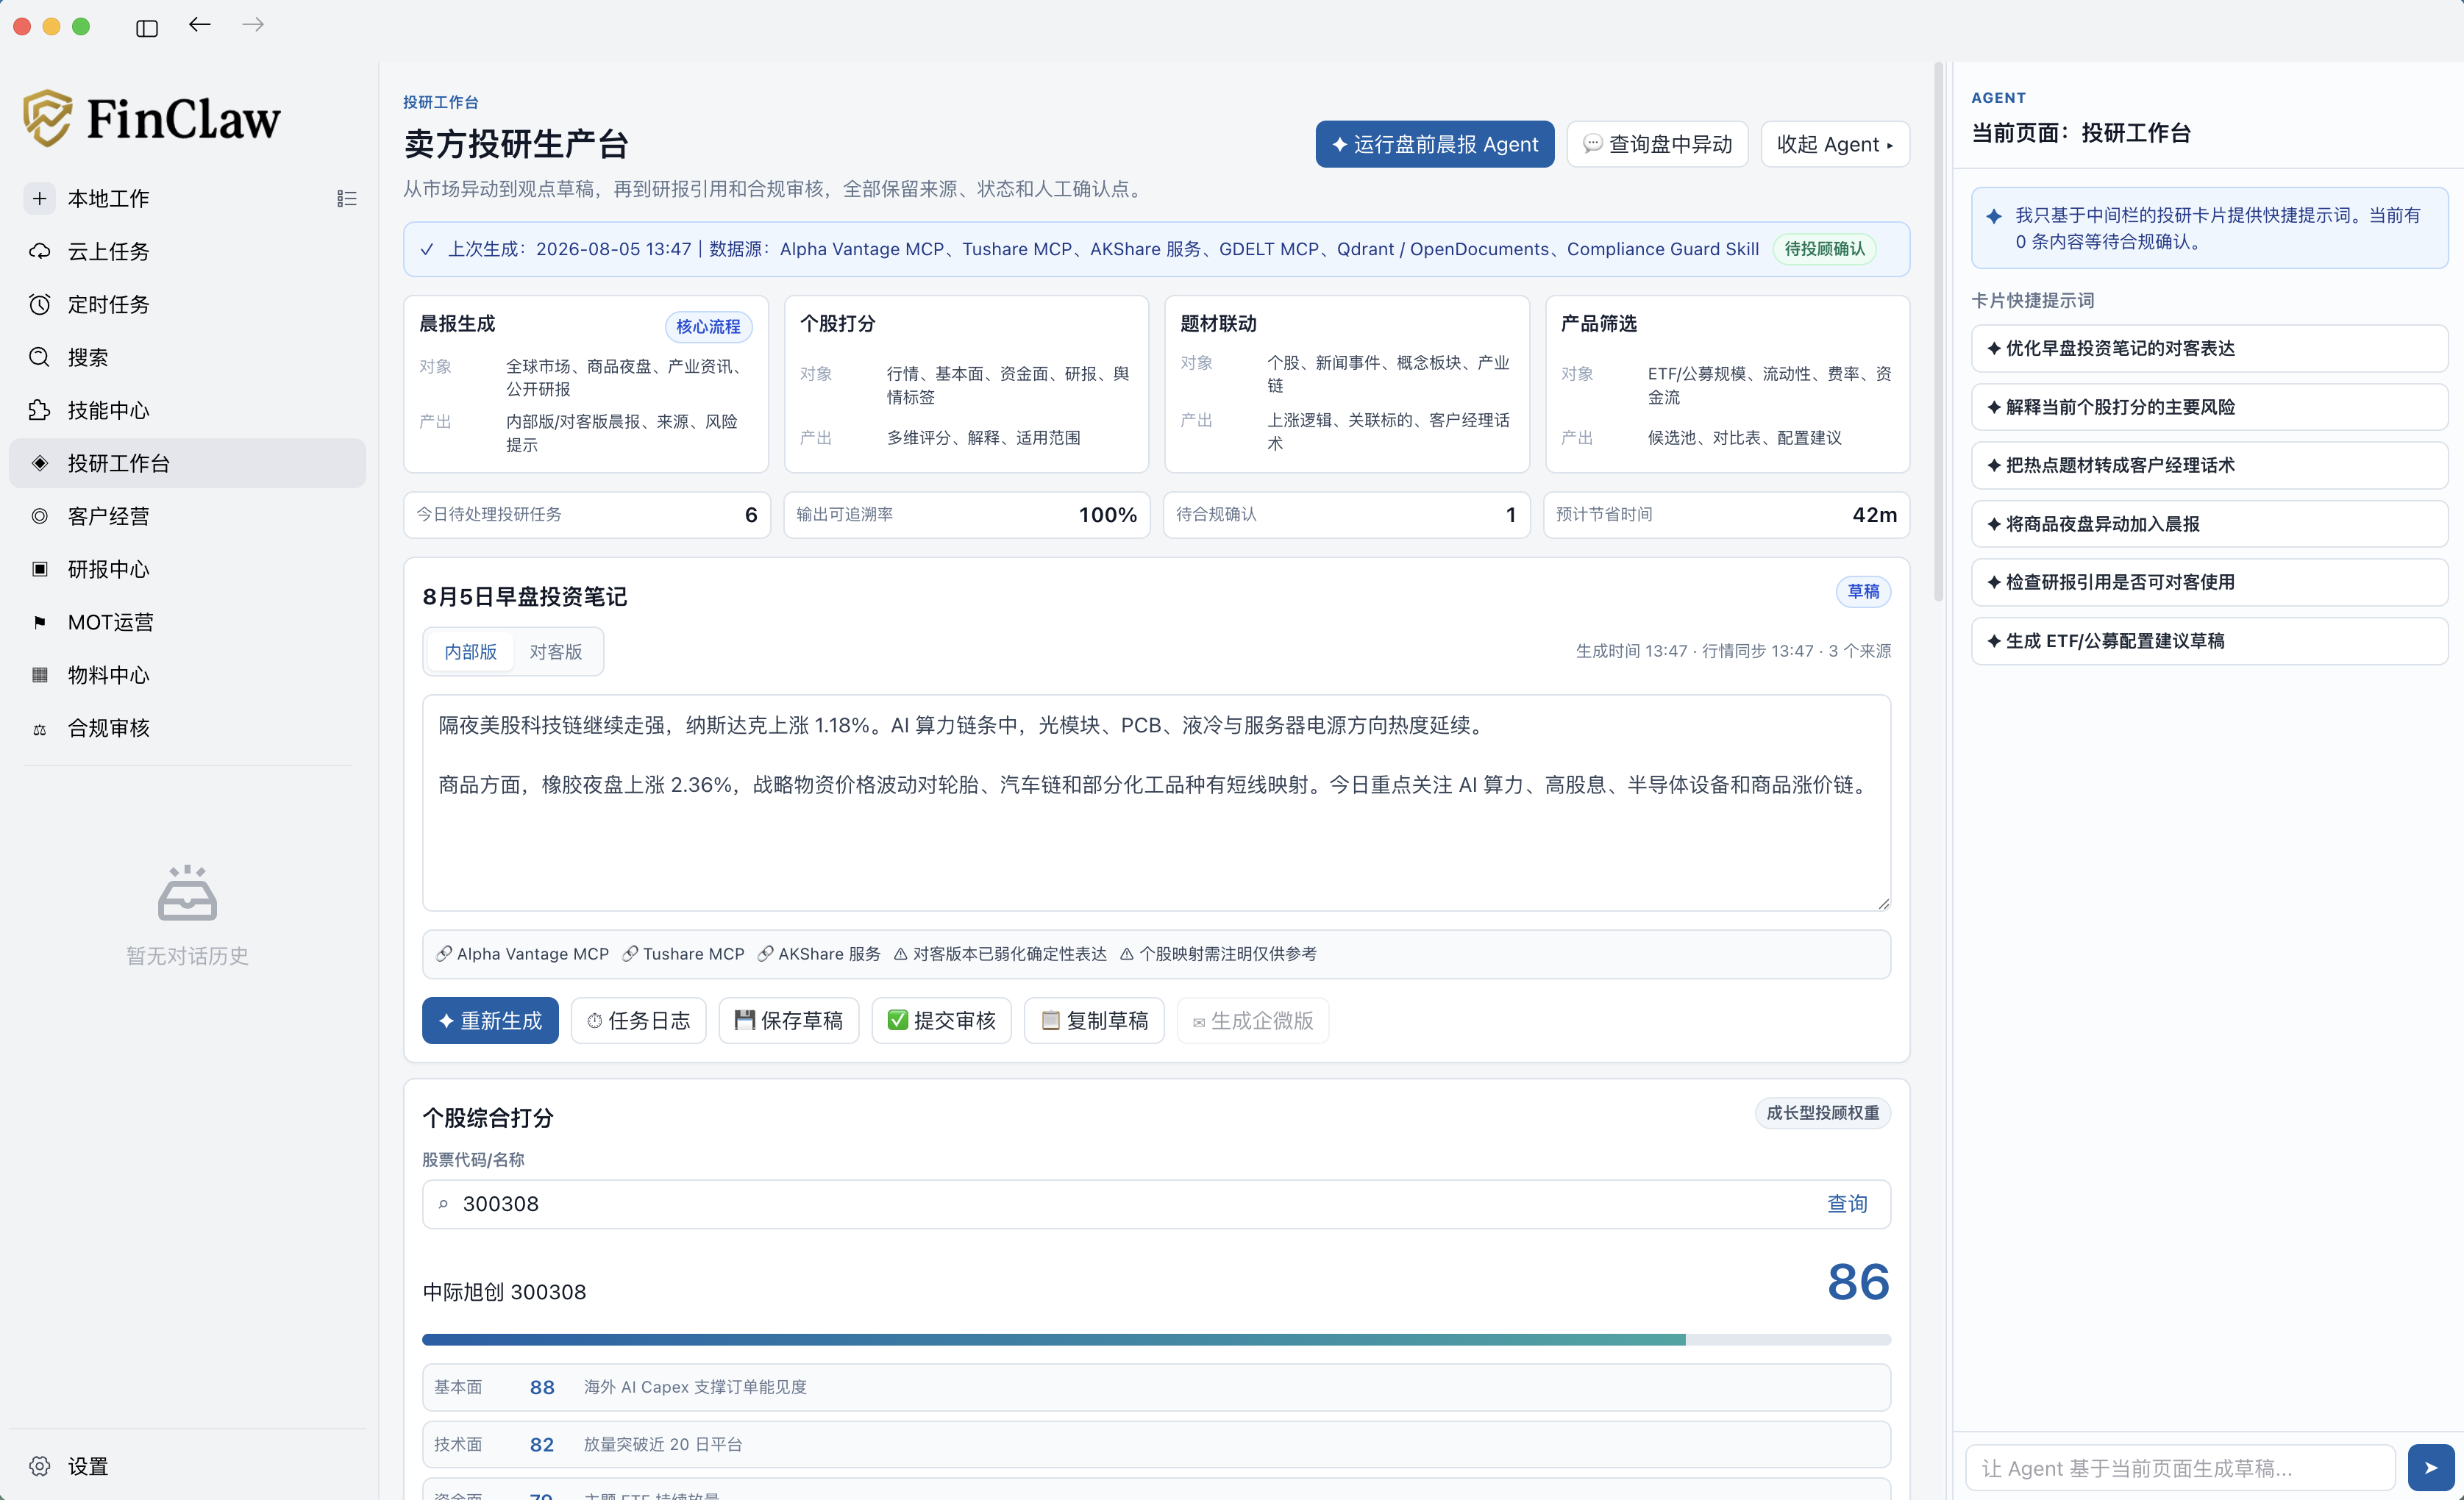Open the 晨报生成 card
This screenshot has height=1500, width=2464.
(x=586, y=384)
